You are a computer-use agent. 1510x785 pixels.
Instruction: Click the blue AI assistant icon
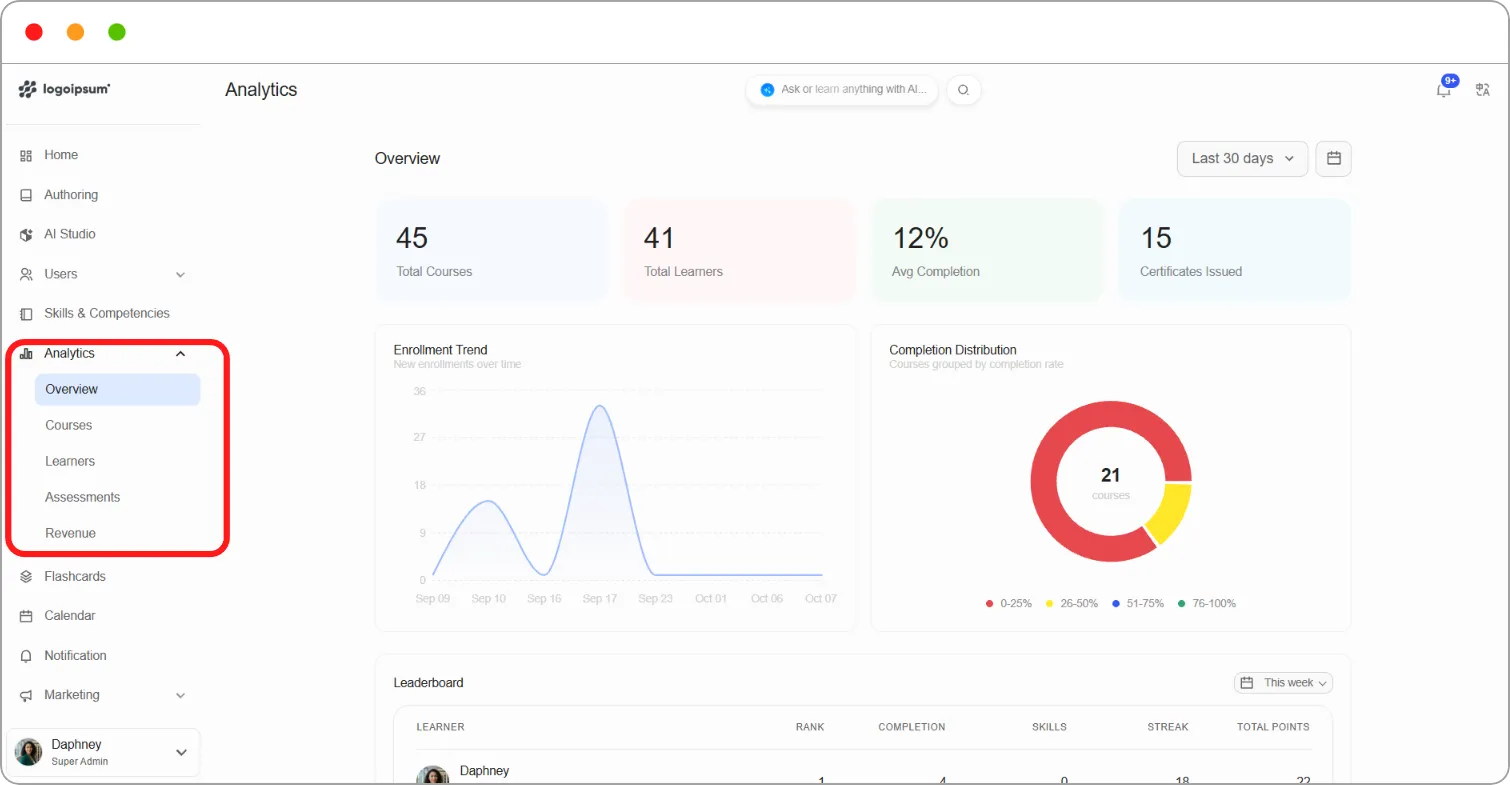click(767, 90)
